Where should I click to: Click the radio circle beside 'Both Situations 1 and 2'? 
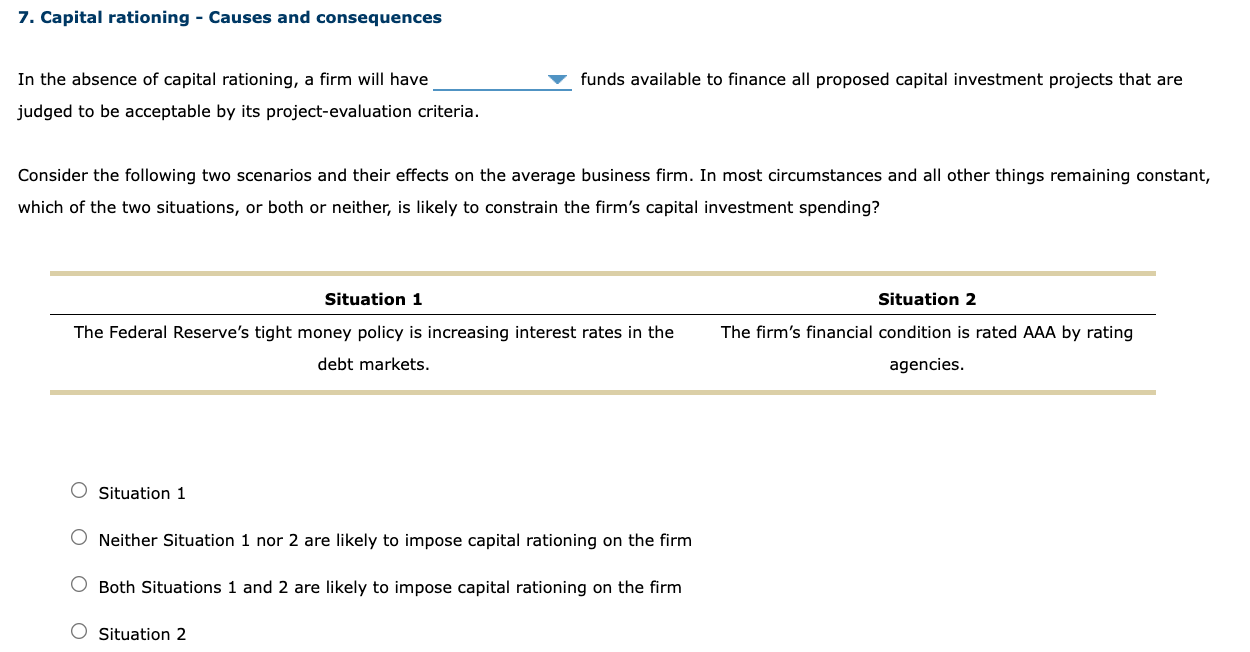click(78, 583)
